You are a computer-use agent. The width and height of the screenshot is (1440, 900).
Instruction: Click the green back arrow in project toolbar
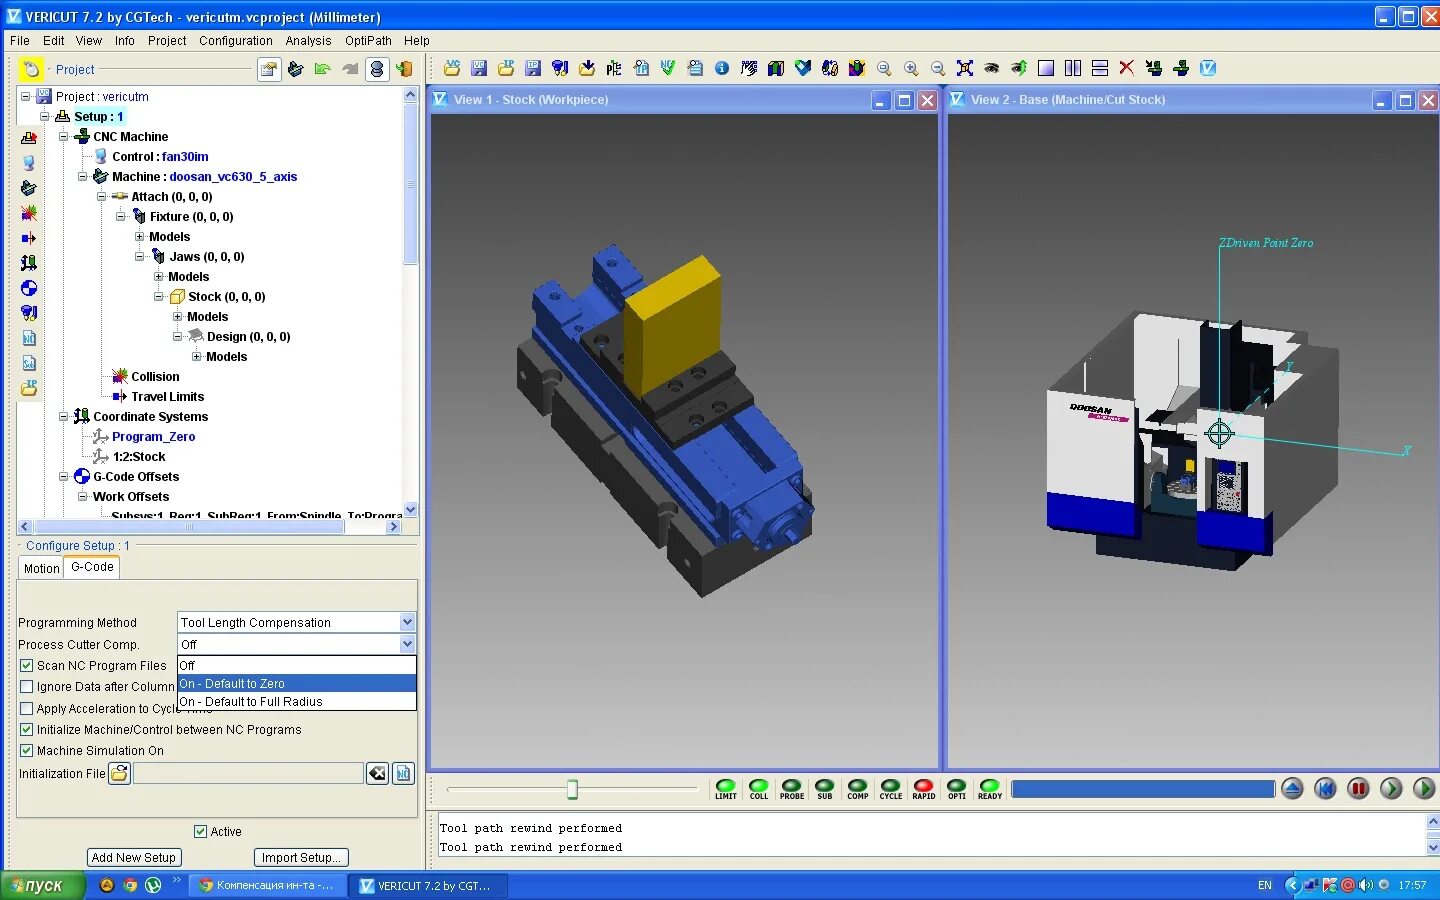[322, 69]
